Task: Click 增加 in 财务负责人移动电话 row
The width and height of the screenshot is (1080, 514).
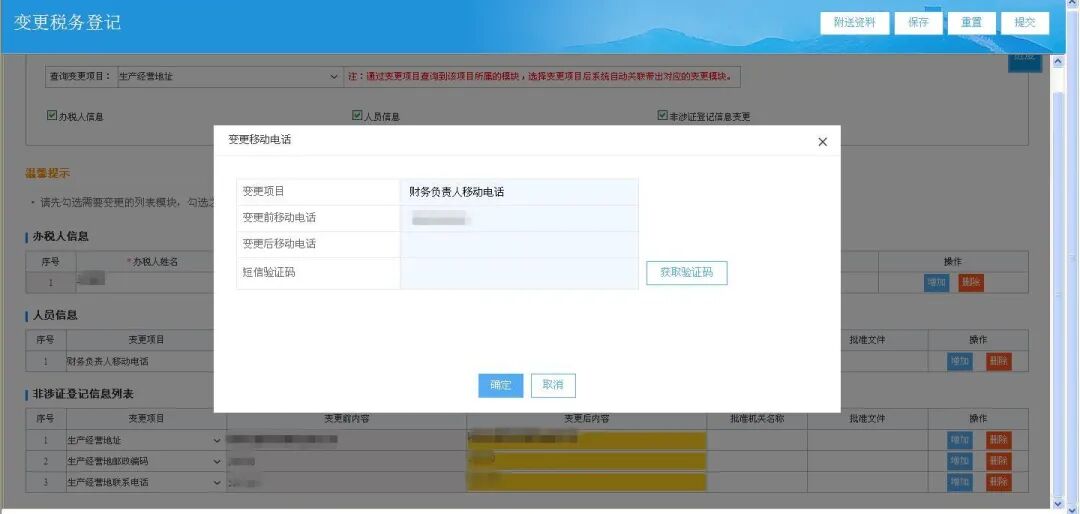Action: (x=960, y=362)
